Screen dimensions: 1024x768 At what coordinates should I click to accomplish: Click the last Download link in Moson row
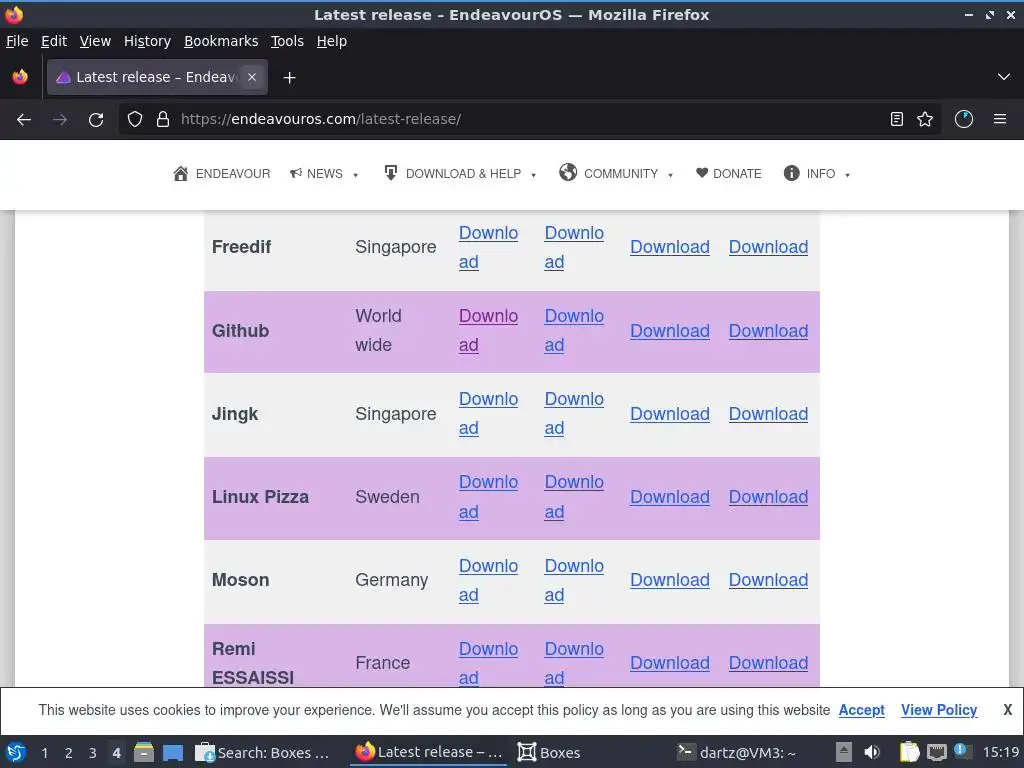tap(768, 580)
